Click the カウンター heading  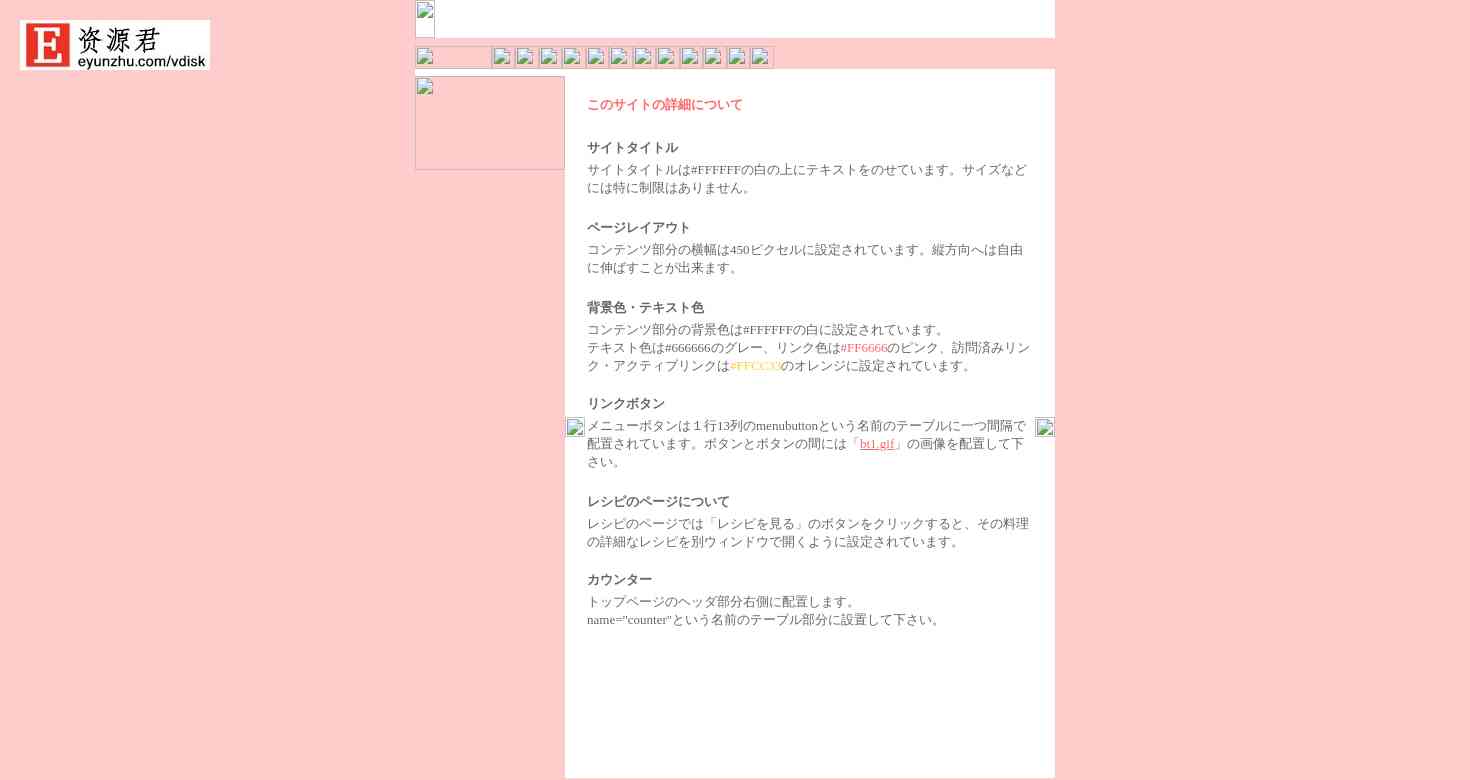click(x=619, y=580)
